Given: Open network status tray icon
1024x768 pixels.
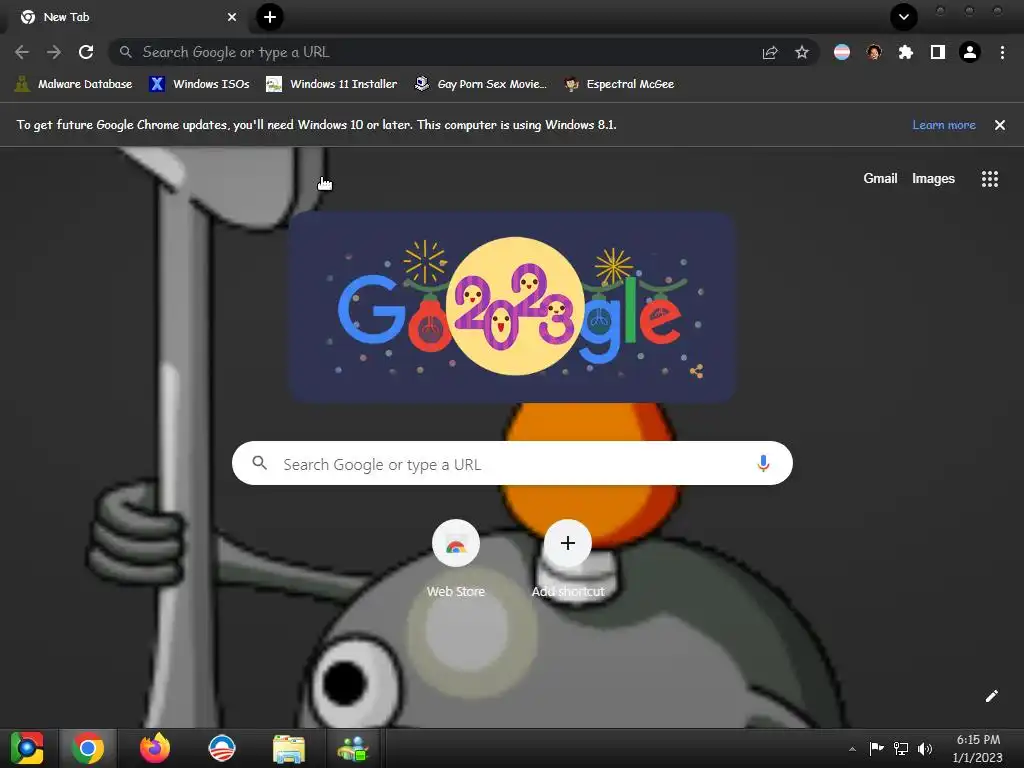Looking at the screenshot, I should [x=901, y=748].
